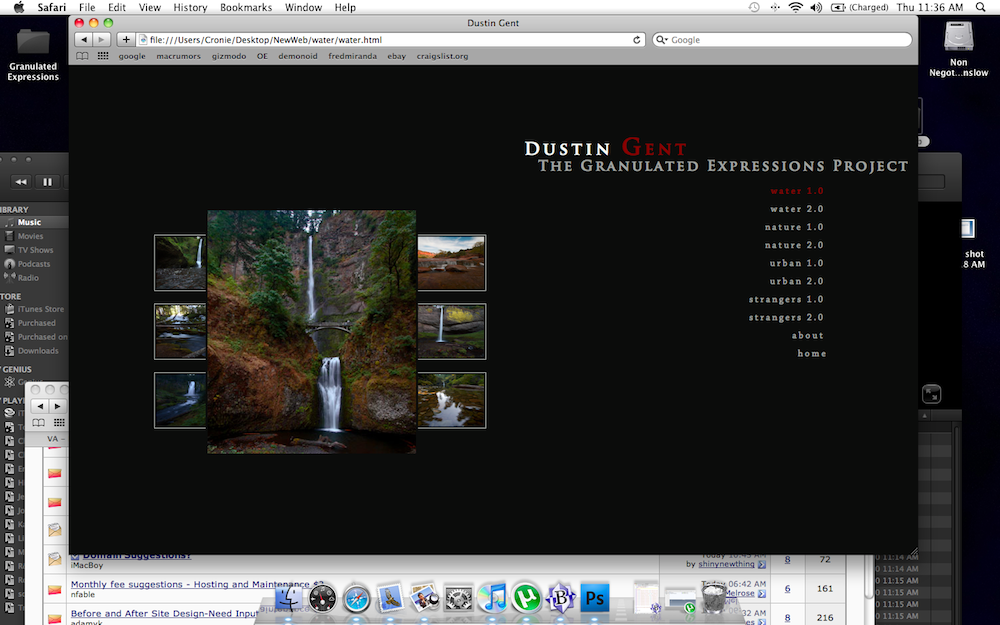
Task: Open the demonoid bookmark
Action: [298, 56]
